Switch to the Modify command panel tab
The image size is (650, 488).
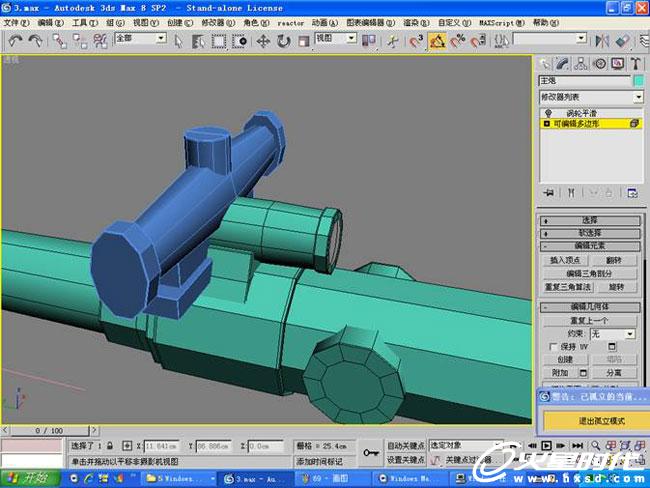click(563, 64)
